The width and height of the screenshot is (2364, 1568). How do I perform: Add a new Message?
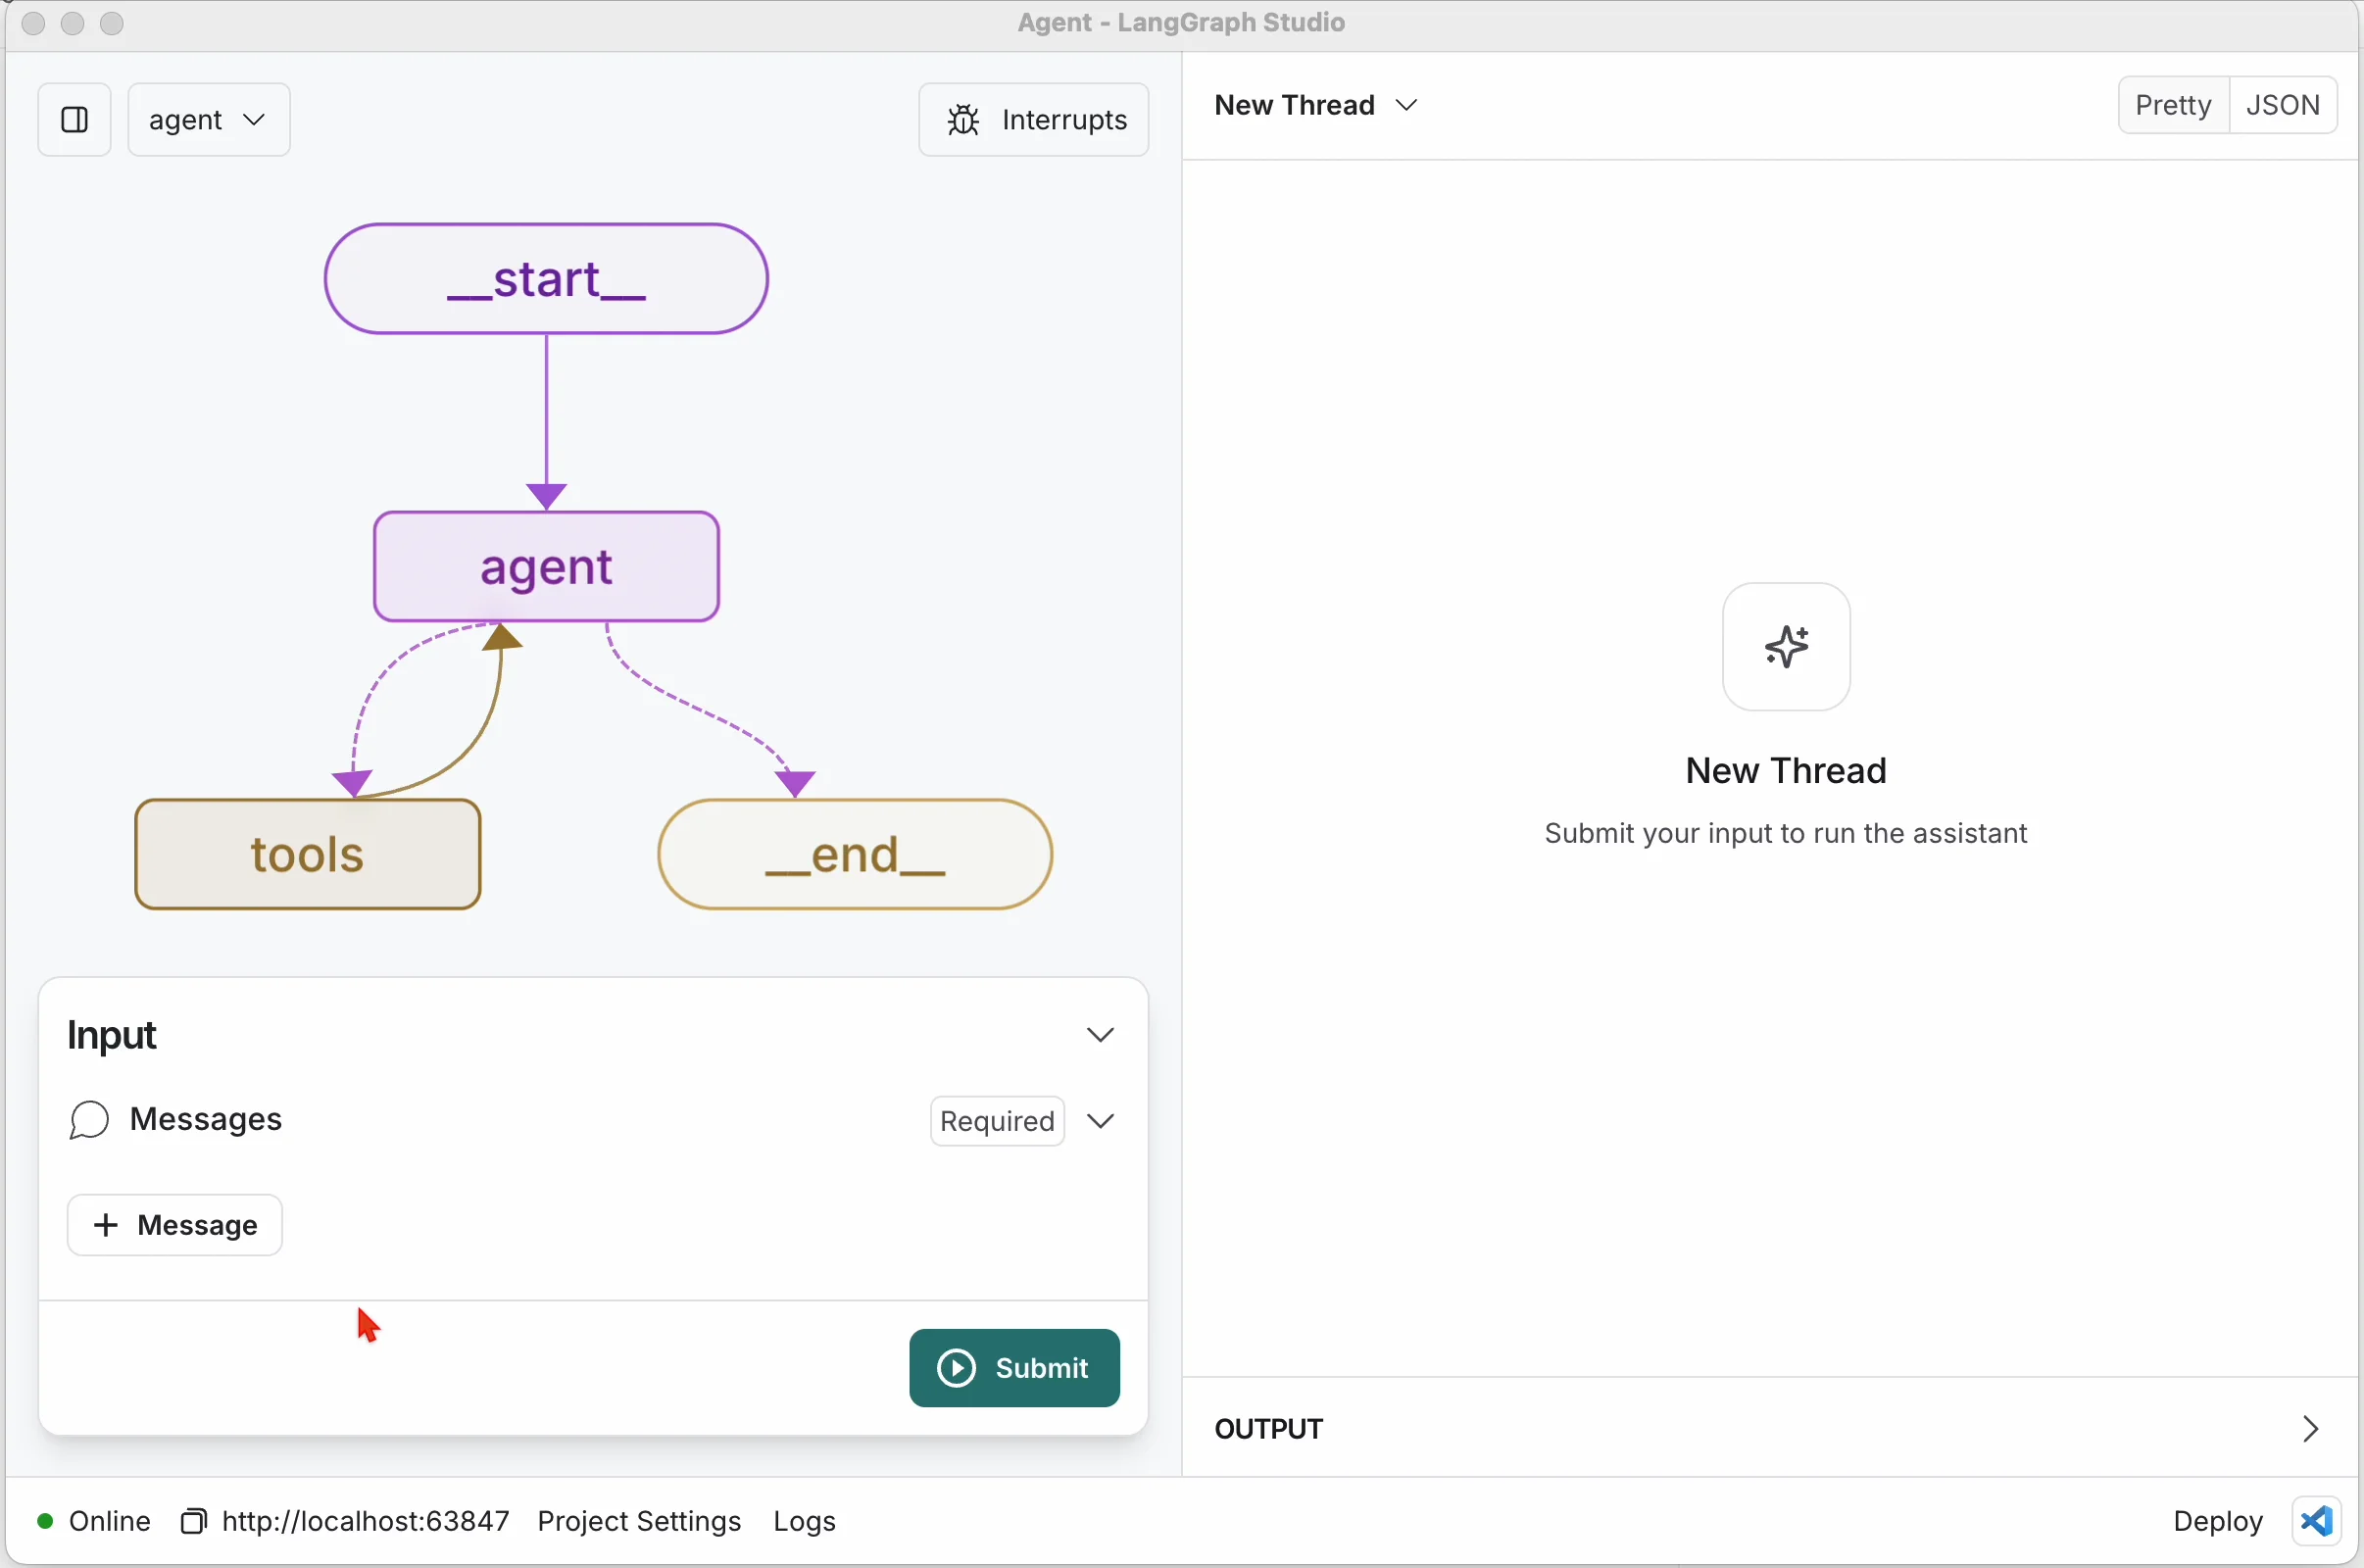pyautogui.click(x=175, y=1225)
